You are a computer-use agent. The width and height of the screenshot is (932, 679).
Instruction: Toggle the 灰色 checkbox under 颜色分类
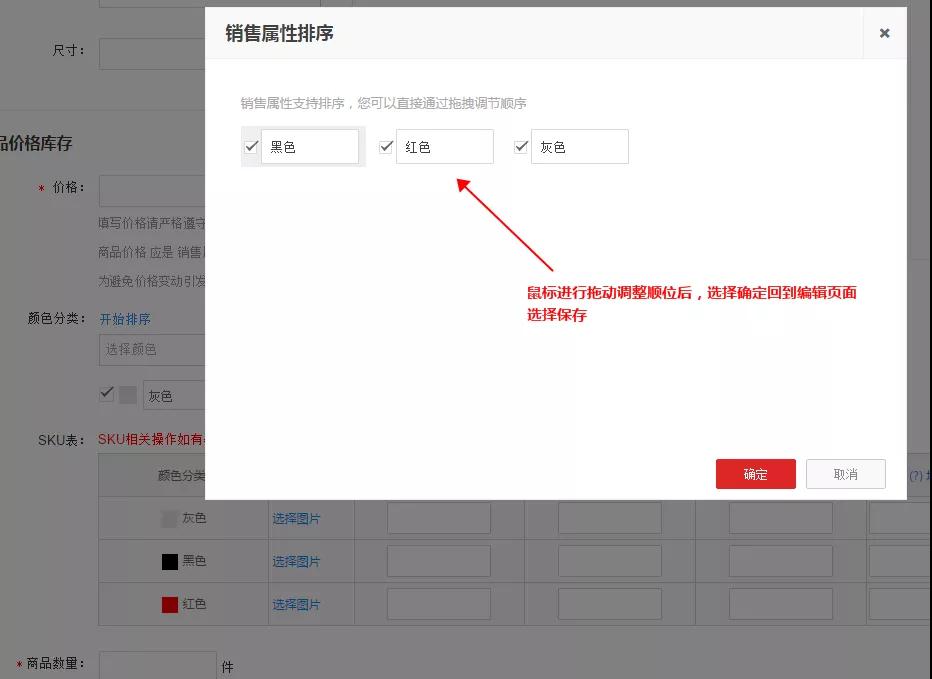[x=105, y=393]
